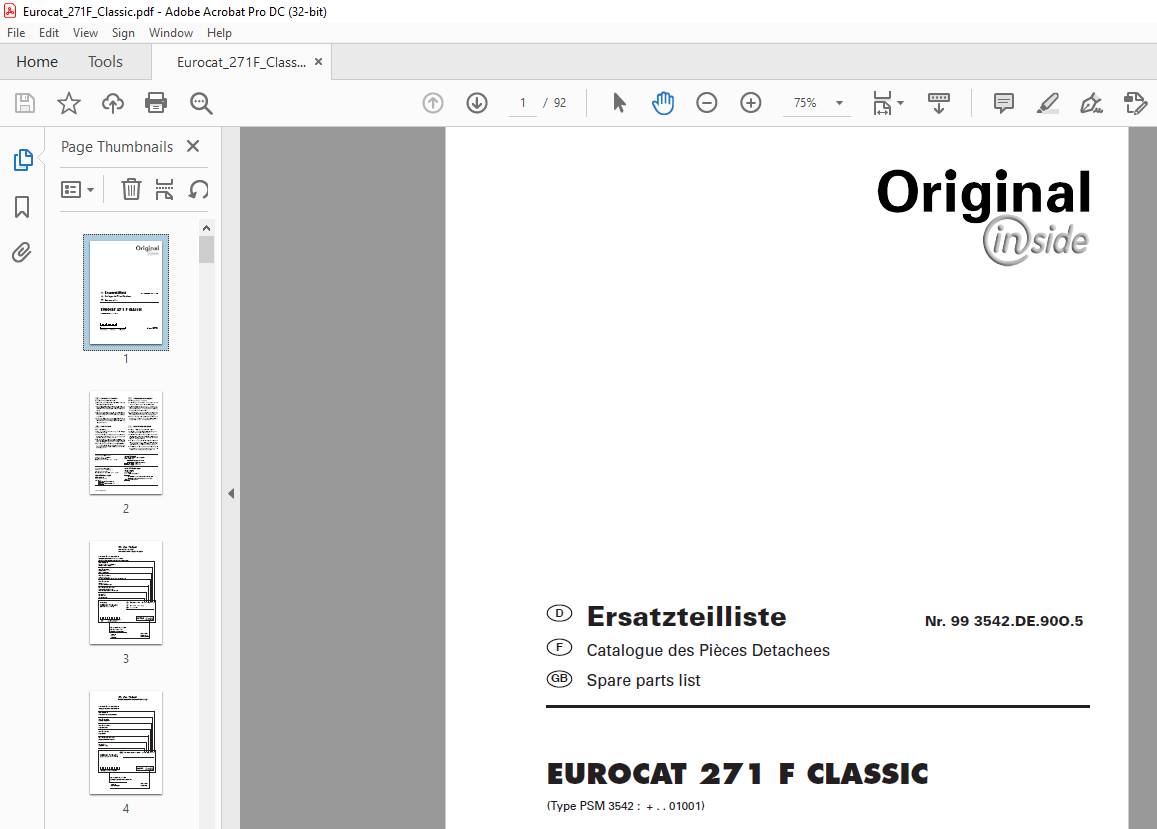Image resolution: width=1157 pixels, height=829 pixels.
Task: Open the File menu
Action: click(16, 32)
